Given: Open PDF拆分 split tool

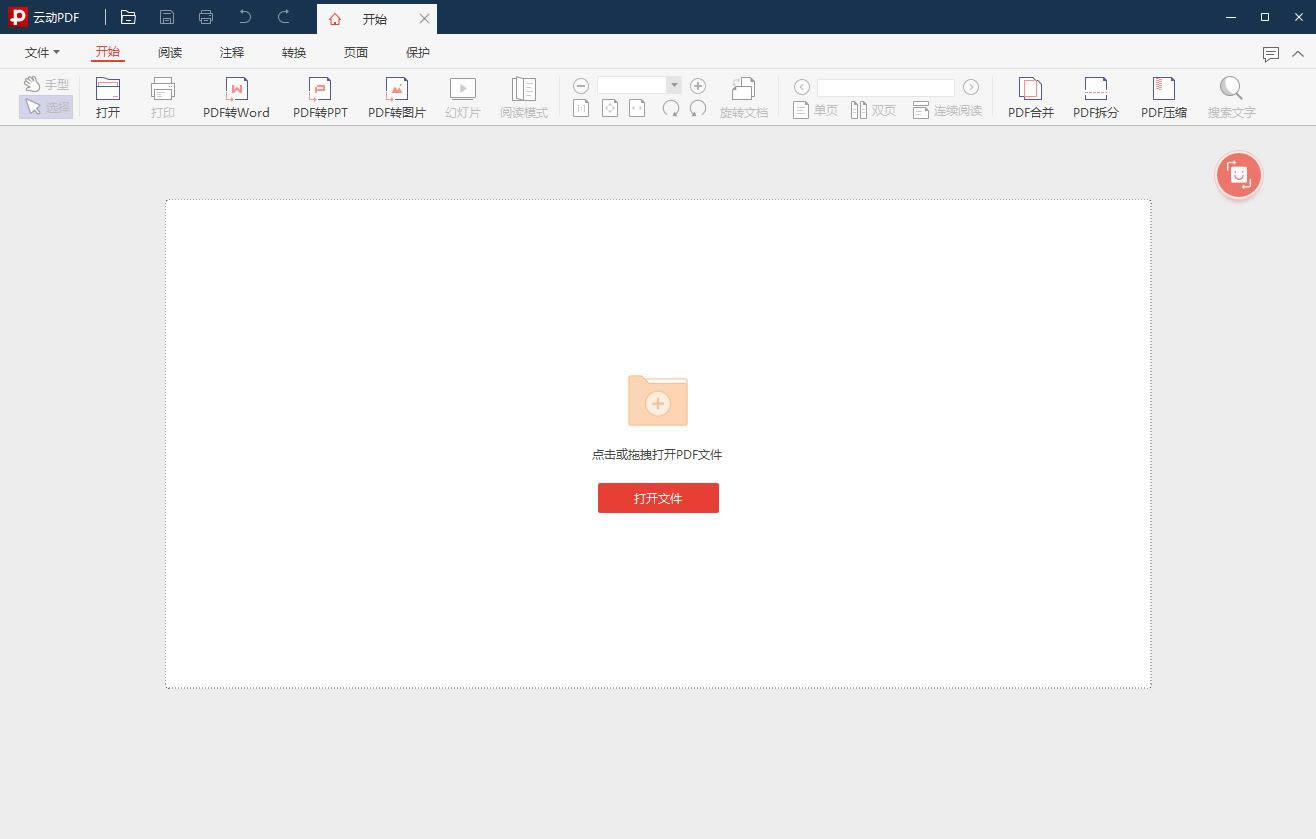Looking at the screenshot, I should 1096,97.
